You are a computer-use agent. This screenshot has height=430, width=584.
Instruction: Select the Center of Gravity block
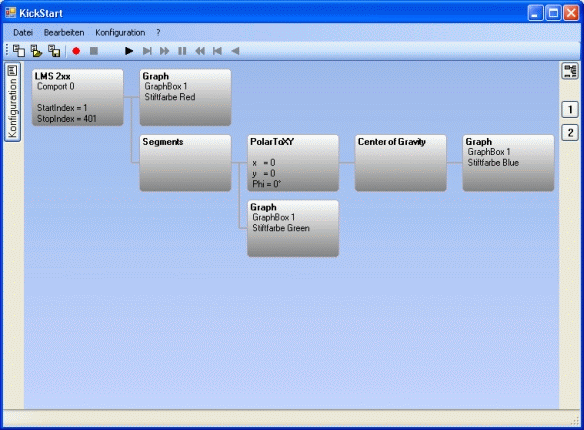pyautogui.click(x=401, y=163)
